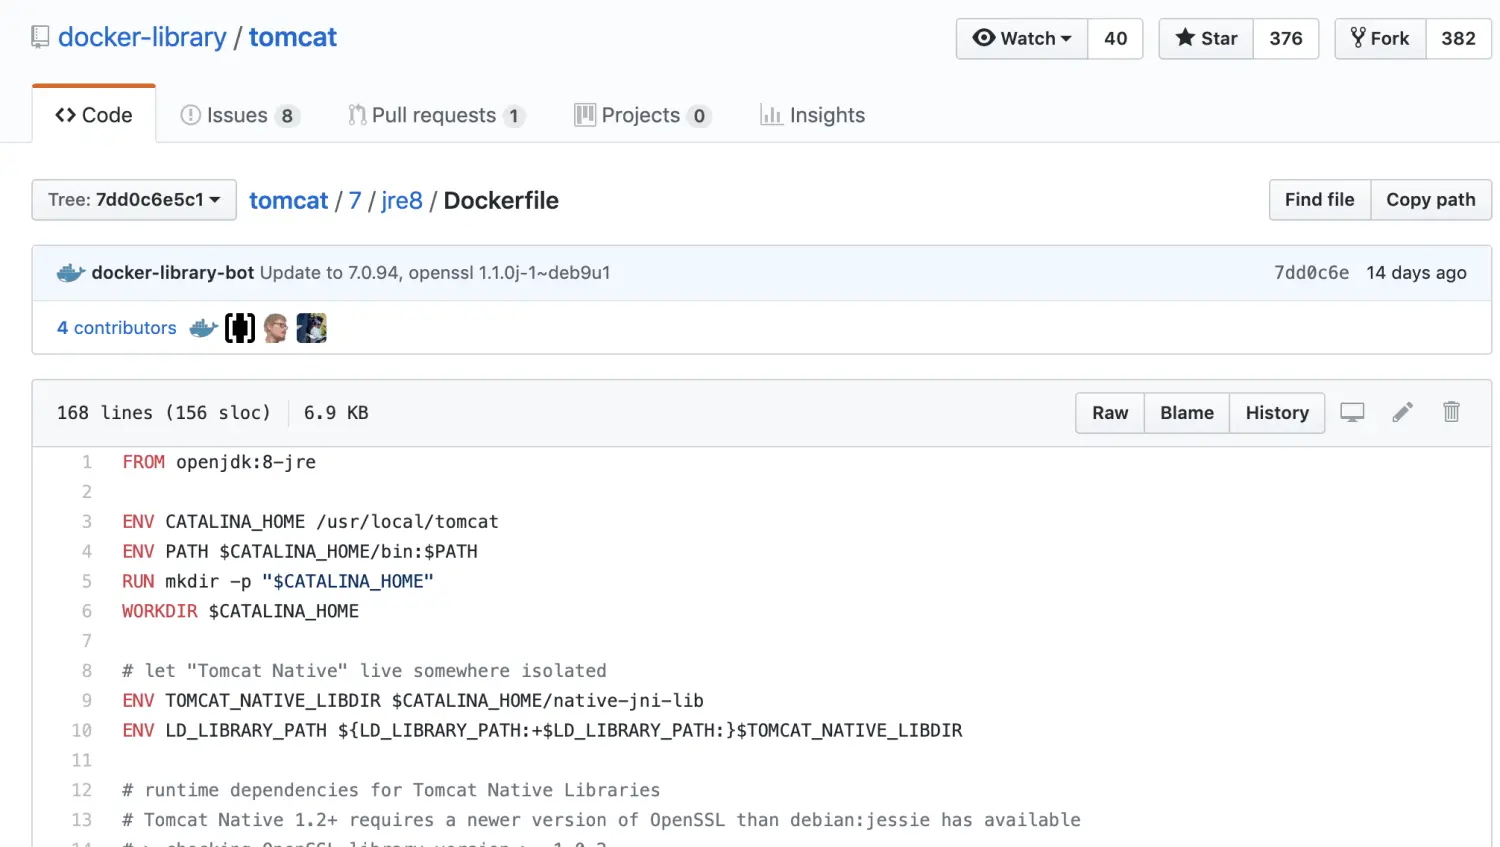Delete this file with trash icon

point(1452,412)
